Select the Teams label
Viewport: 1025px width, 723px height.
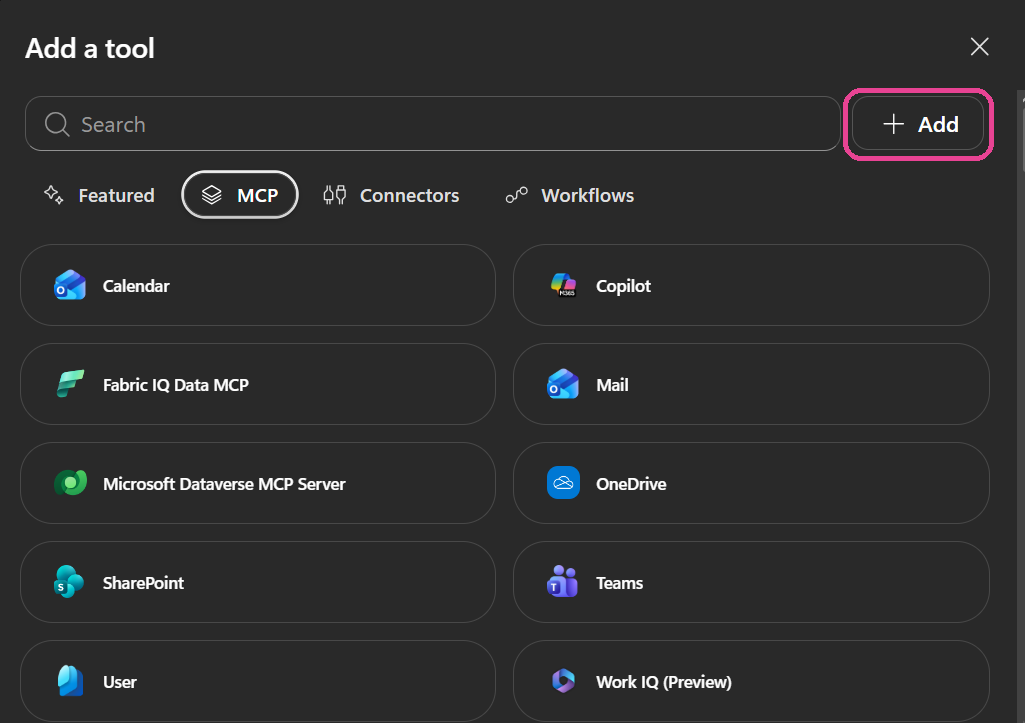pyautogui.click(x=619, y=582)
